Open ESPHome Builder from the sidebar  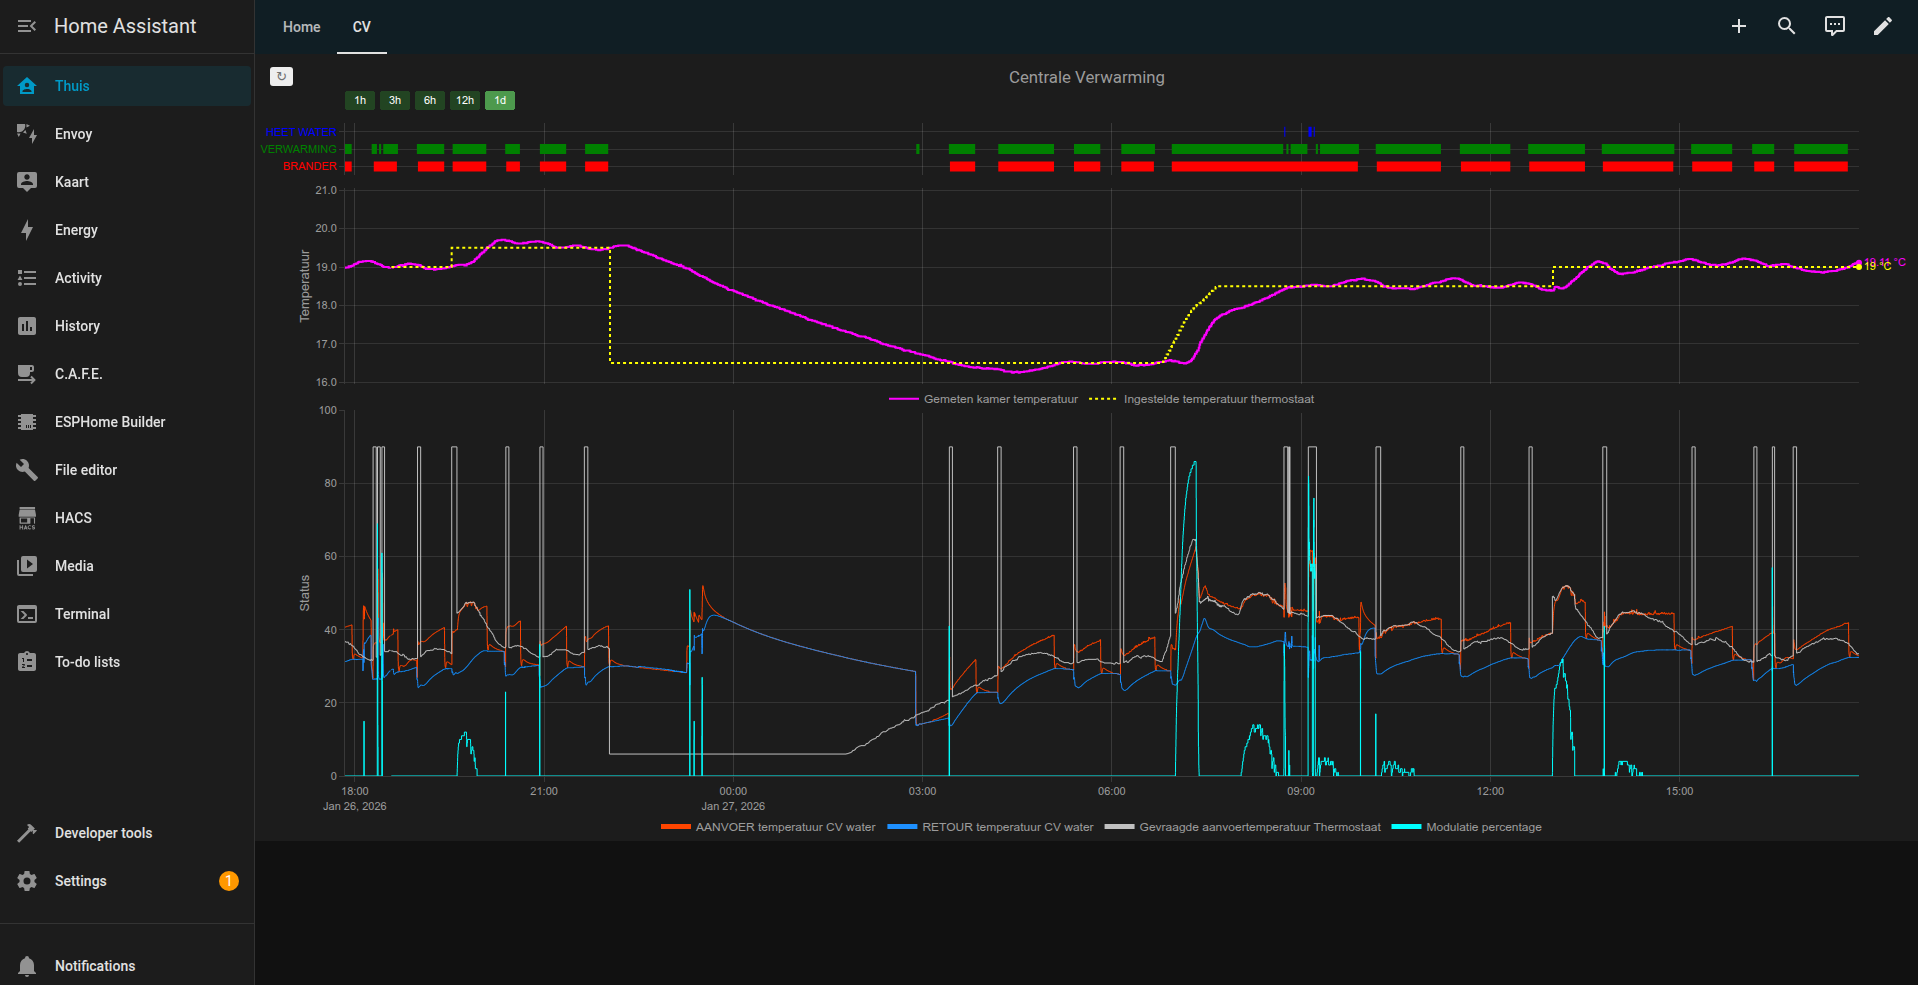click(x=110, y=422)
